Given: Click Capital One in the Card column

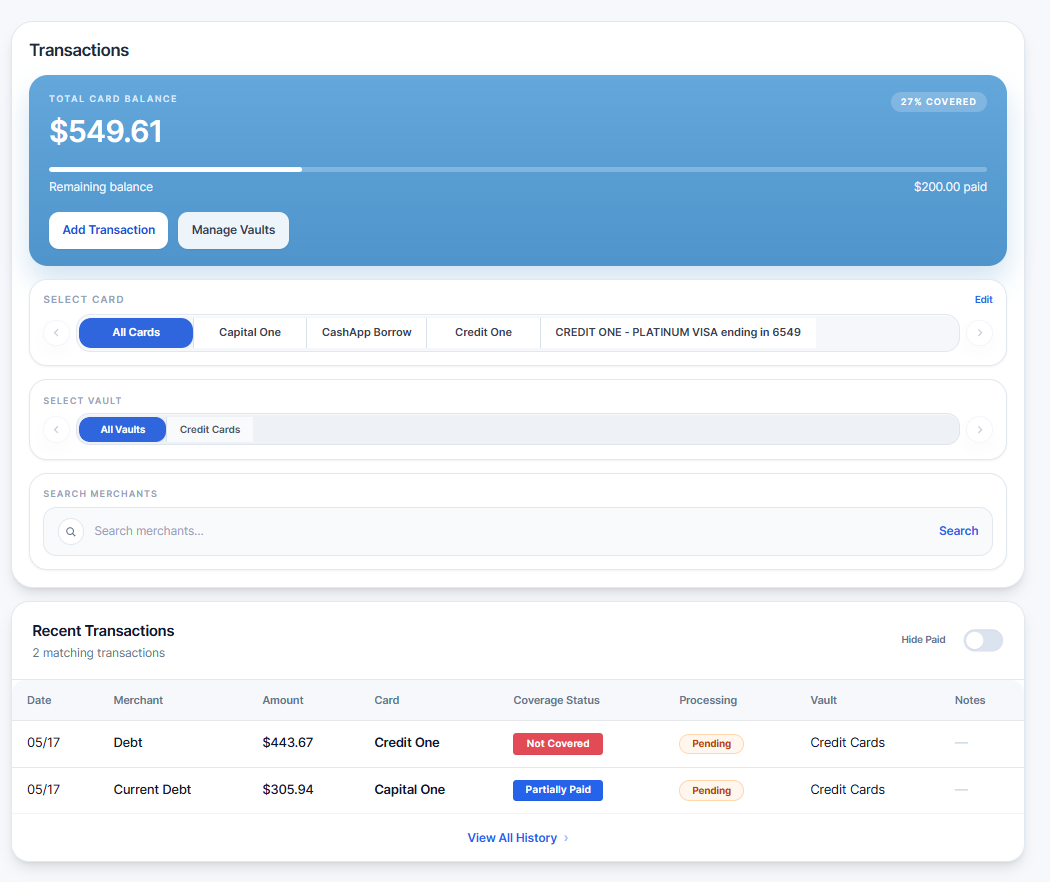Looking at the screenshot, I should pos(409,790).
